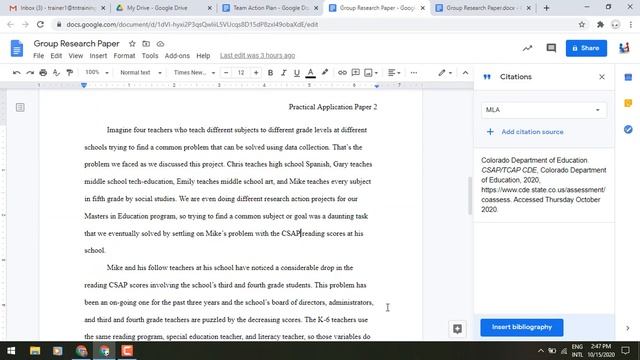Open the zoom level dropdown
The width and height of the screenshot is (640, 360).
point(97,72)
